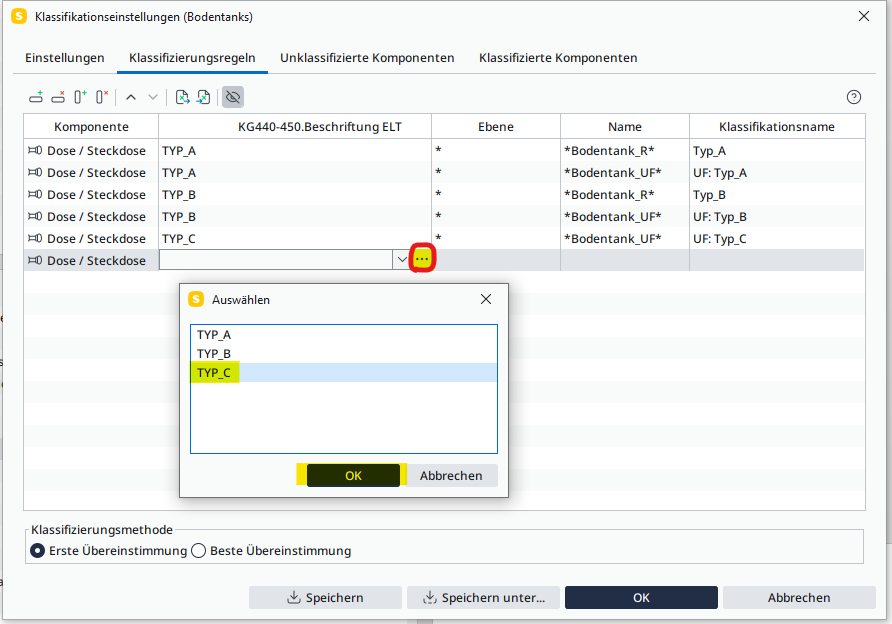
Task: Click the remove row icon in toolbar
Action: pyautogui.click(x=58, y=97)
